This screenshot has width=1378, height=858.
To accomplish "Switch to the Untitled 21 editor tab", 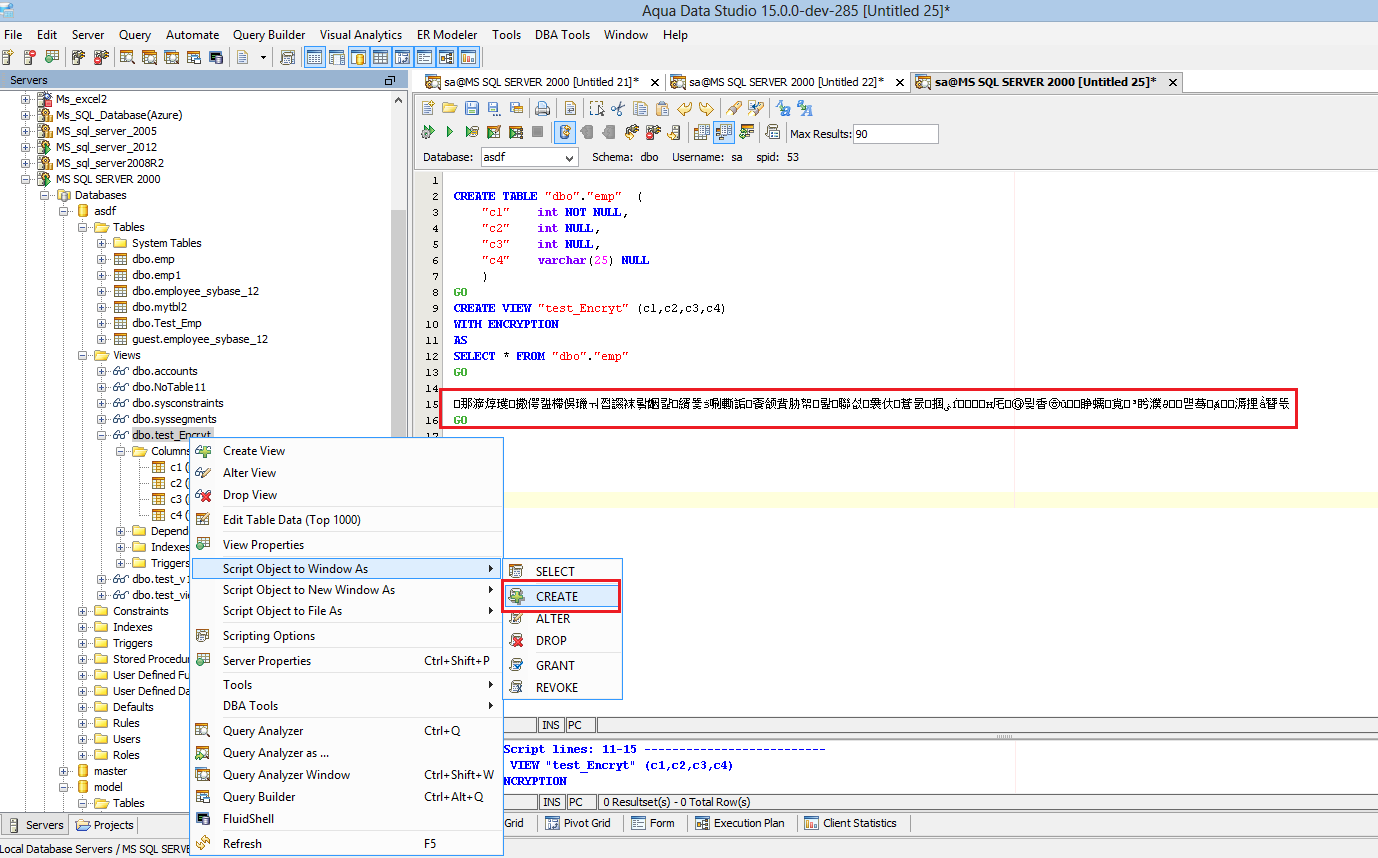I will coord(540,82).
